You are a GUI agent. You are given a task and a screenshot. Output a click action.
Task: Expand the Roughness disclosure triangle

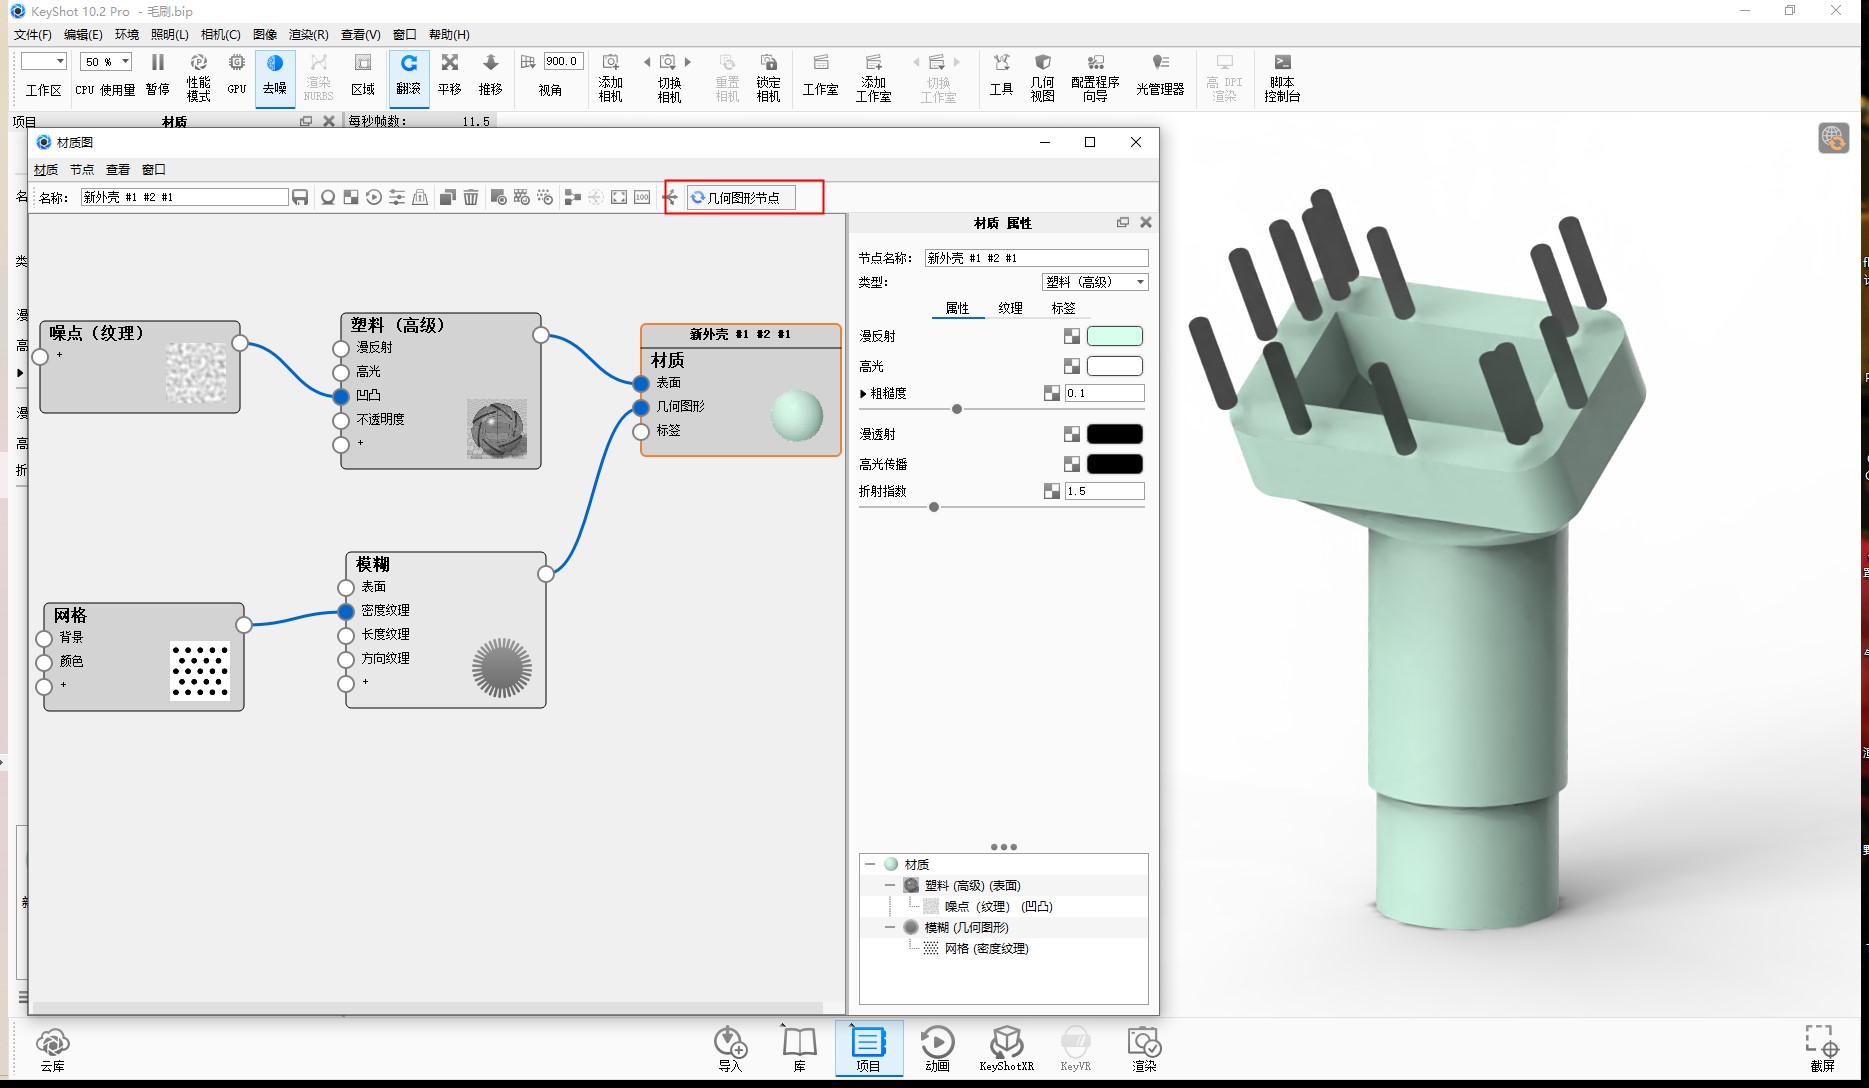coord(863,394)
